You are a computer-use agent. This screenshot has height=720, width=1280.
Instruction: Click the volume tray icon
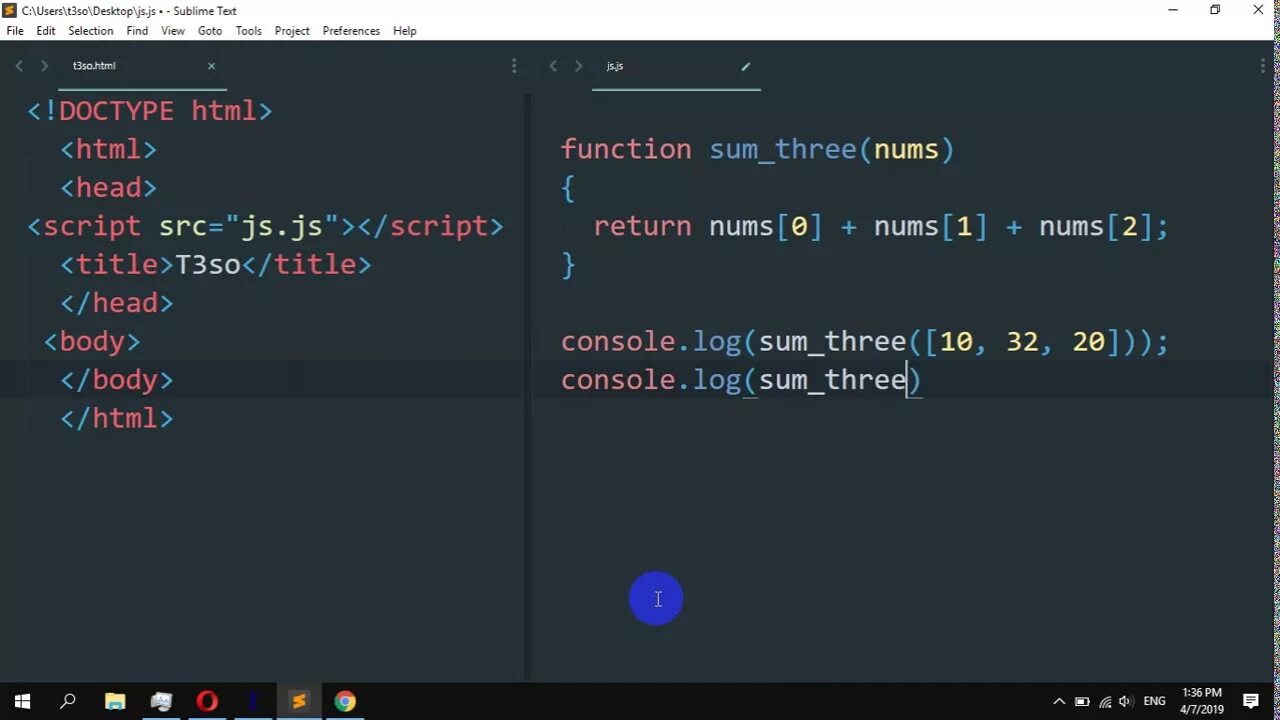[x=1126, y=701]
